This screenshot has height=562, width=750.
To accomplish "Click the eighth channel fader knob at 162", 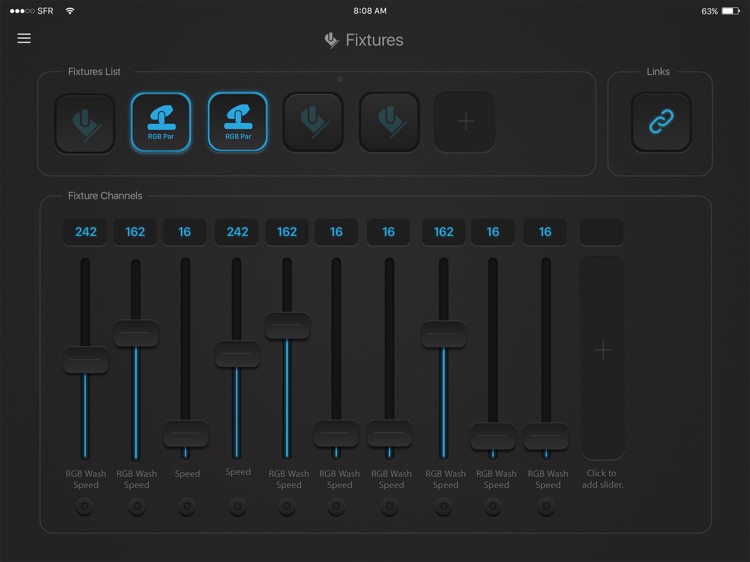I will tap(443, 334).
